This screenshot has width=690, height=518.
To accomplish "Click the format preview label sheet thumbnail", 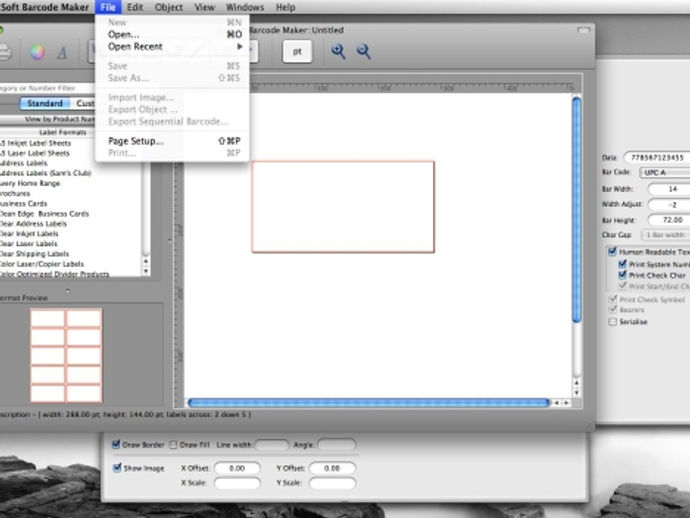I will click(x=66, y=356).
